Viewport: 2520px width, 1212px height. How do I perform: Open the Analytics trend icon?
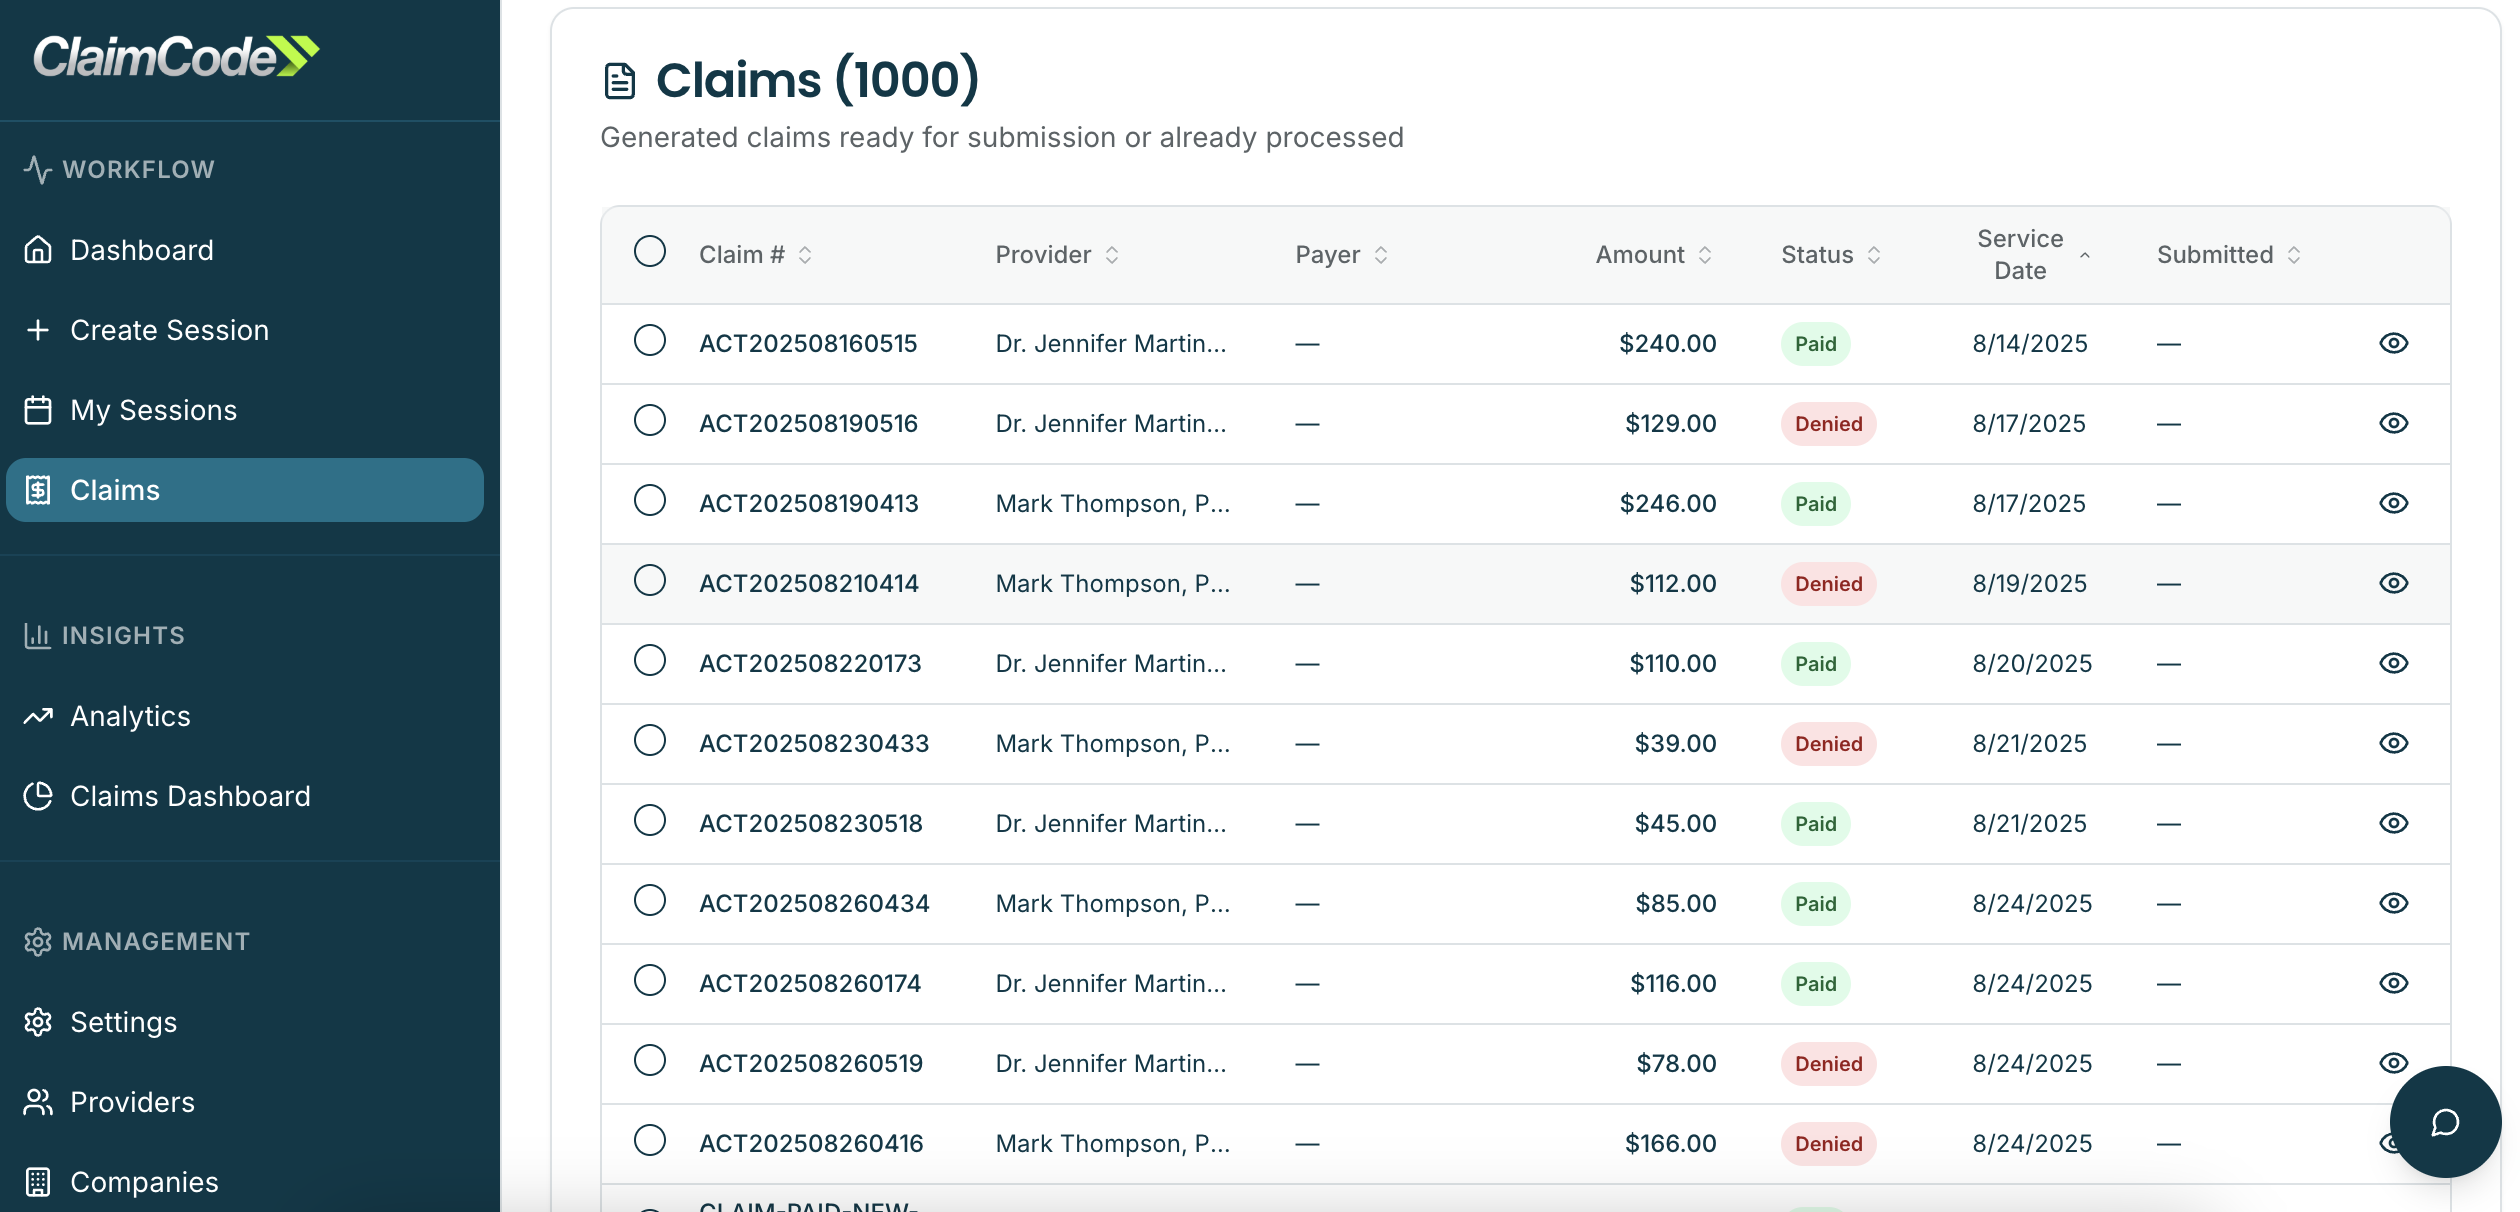(38, 716)
